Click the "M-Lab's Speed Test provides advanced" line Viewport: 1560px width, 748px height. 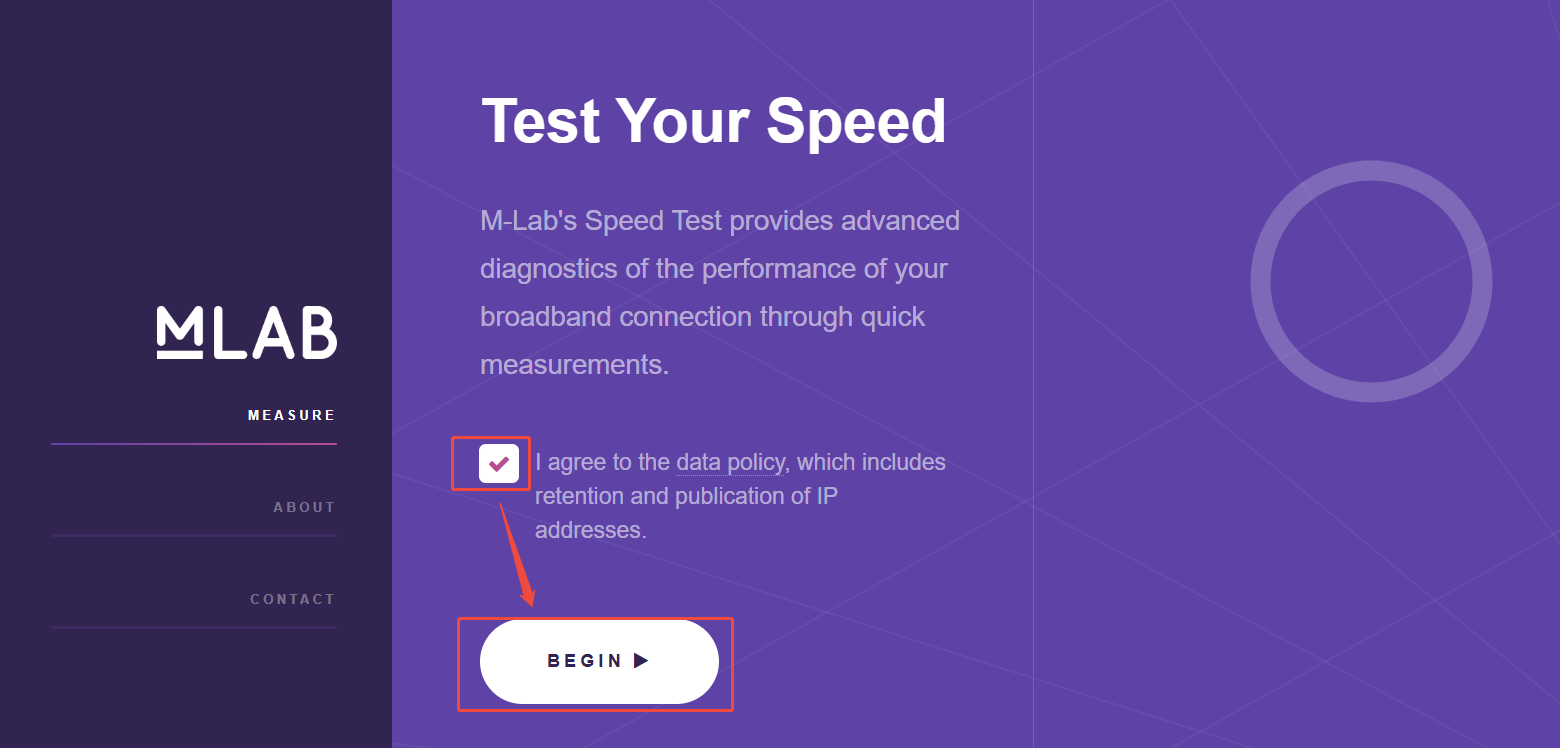[x=720, y=220]
